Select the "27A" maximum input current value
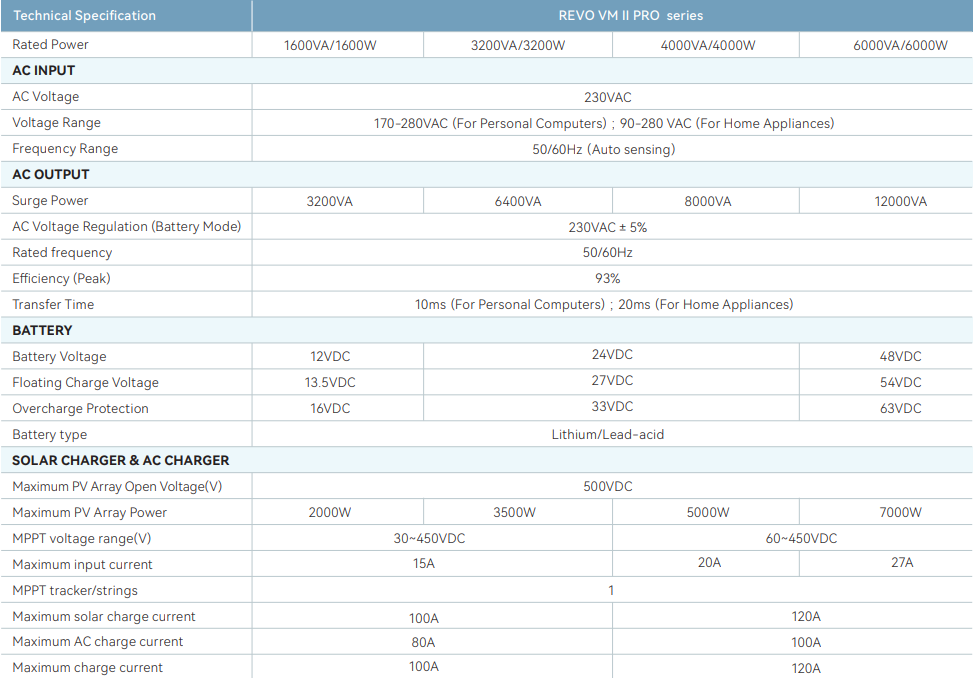 902,563
